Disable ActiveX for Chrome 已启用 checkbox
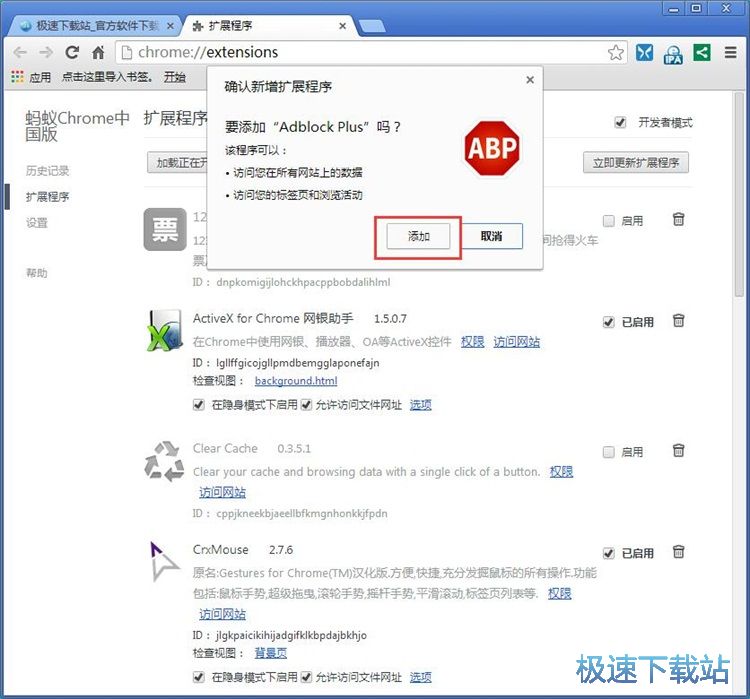 coord(608,322)
